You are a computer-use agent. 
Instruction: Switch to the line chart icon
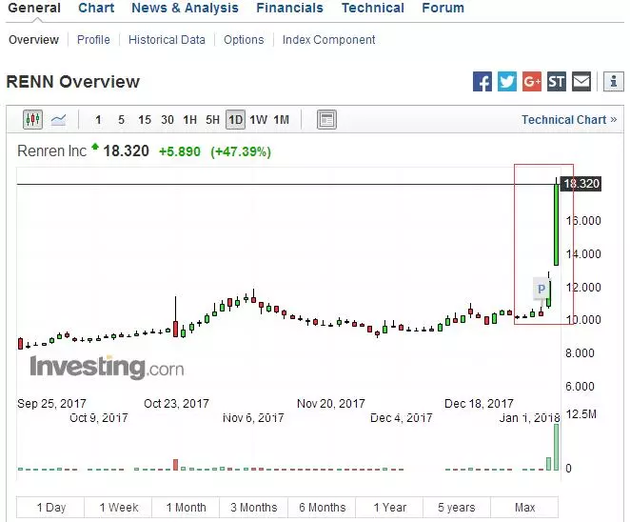58,120
